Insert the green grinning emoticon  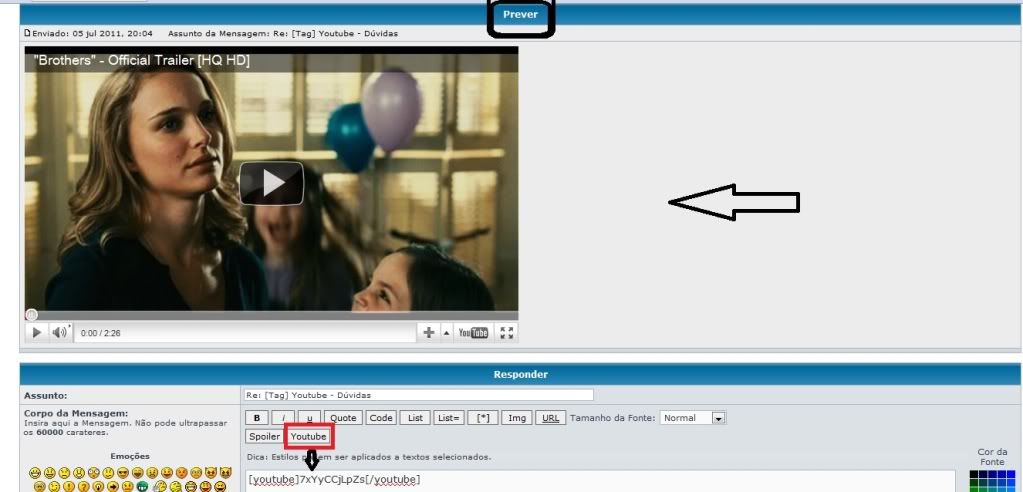coord(142,487)
